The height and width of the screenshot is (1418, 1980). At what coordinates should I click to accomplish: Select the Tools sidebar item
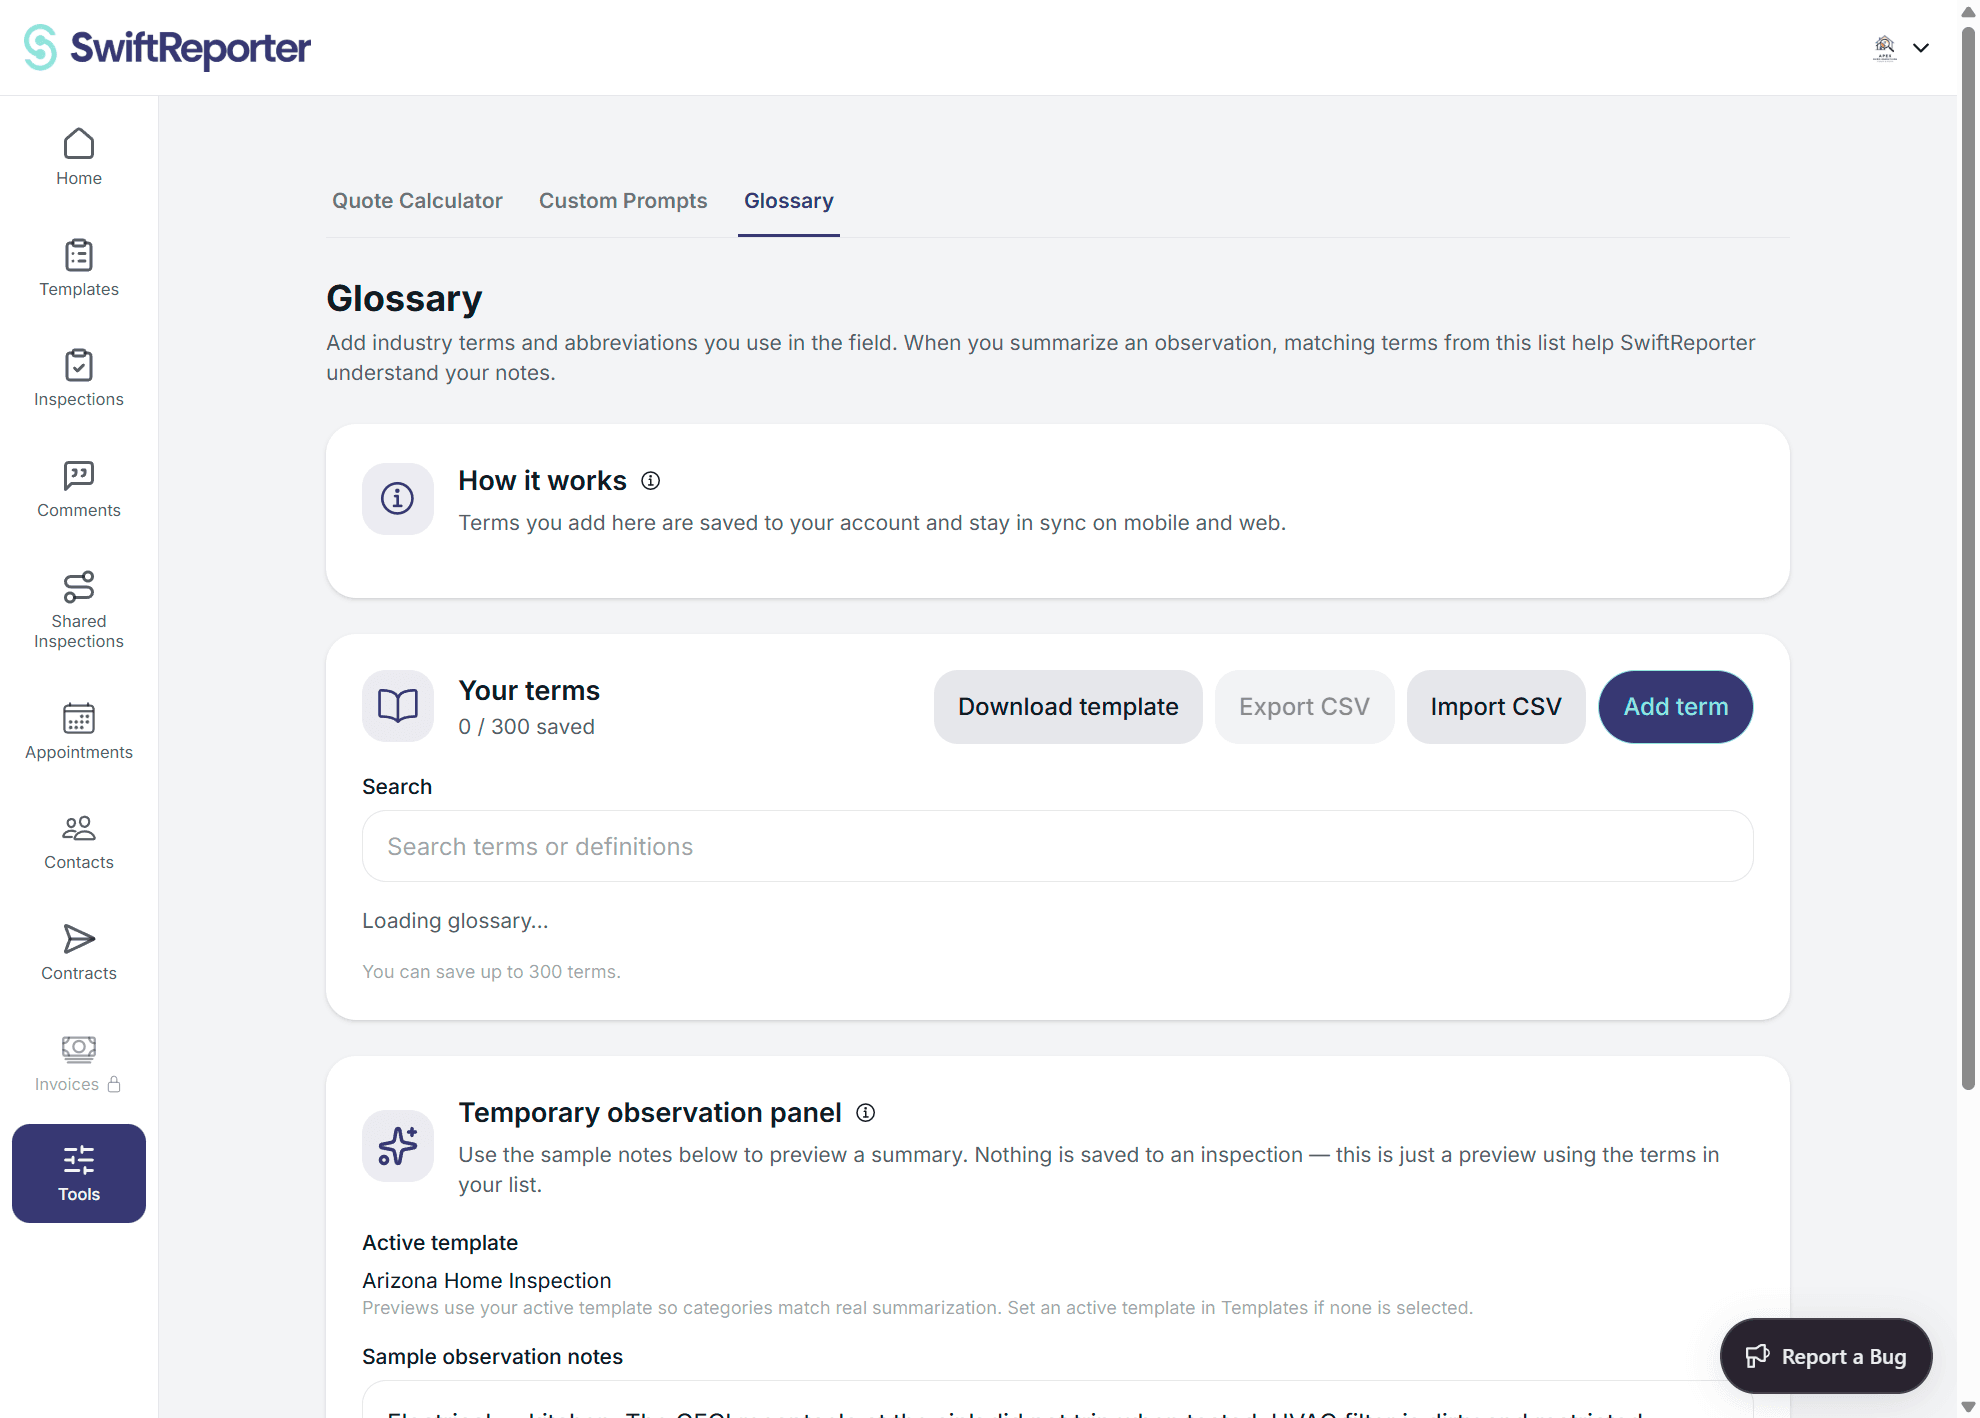coord(79,1173)
